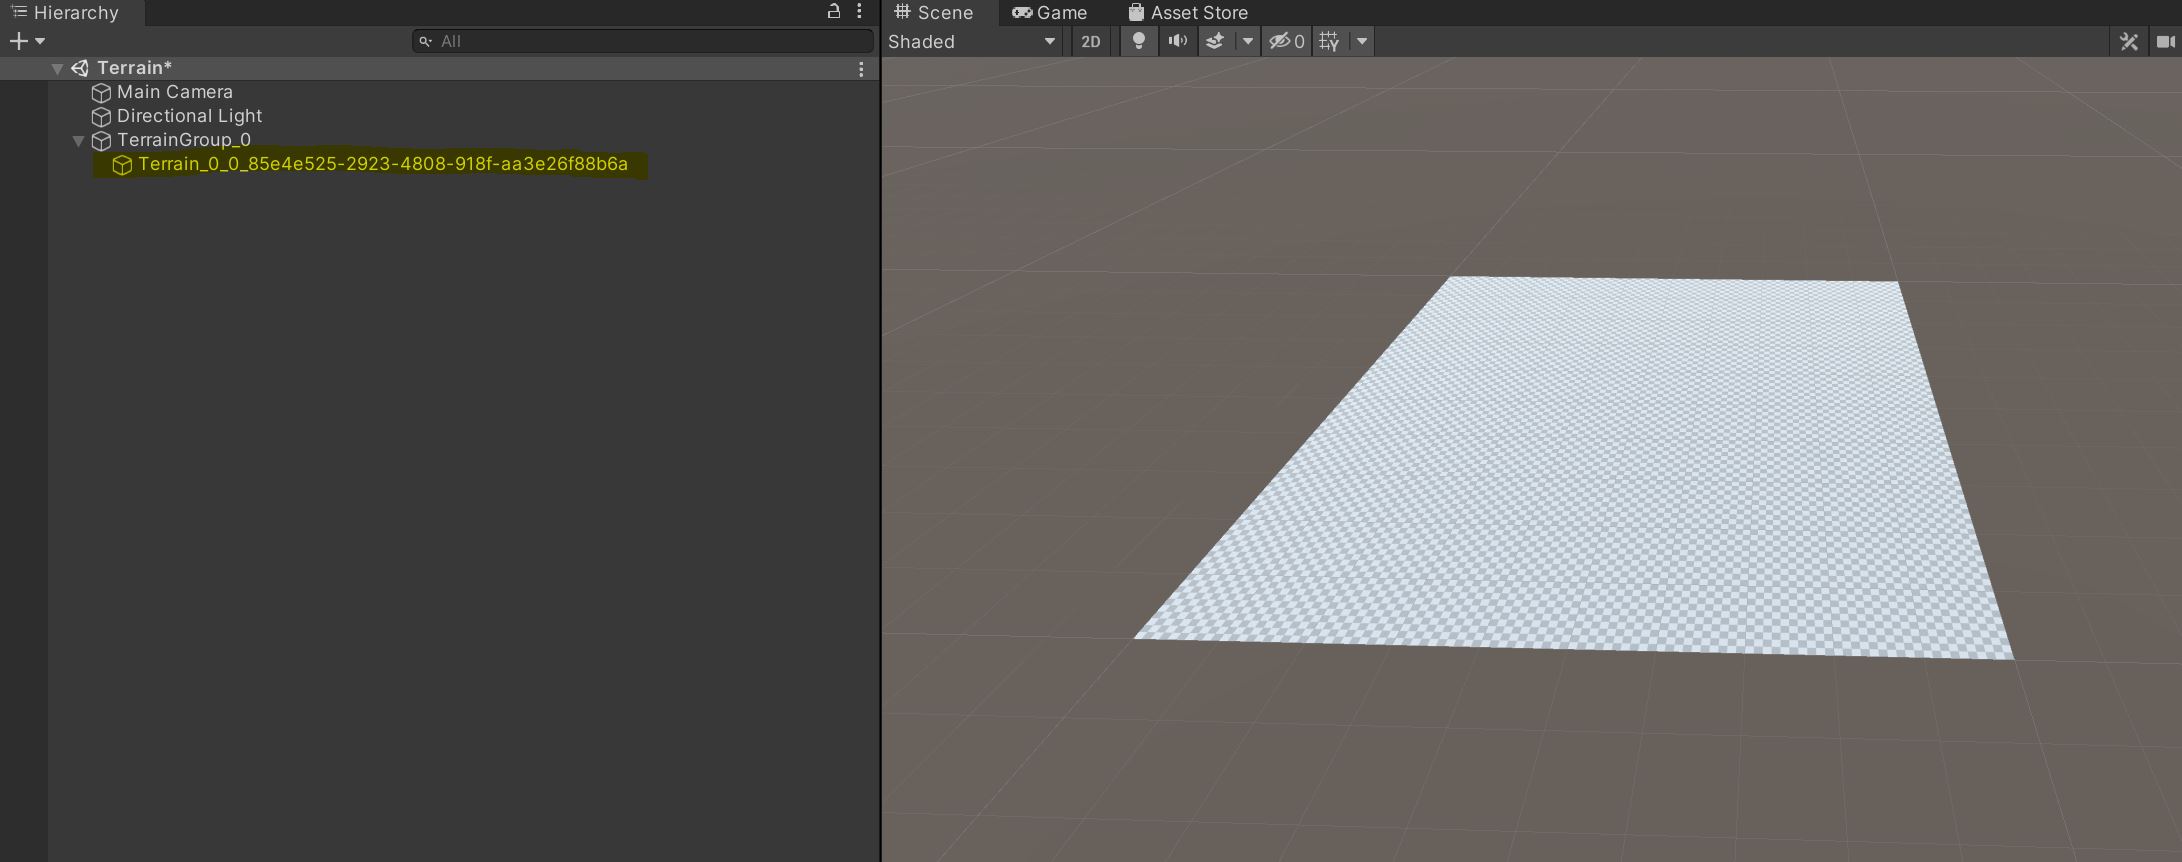Click the Unity scene icon beside Terrain*

80,68
